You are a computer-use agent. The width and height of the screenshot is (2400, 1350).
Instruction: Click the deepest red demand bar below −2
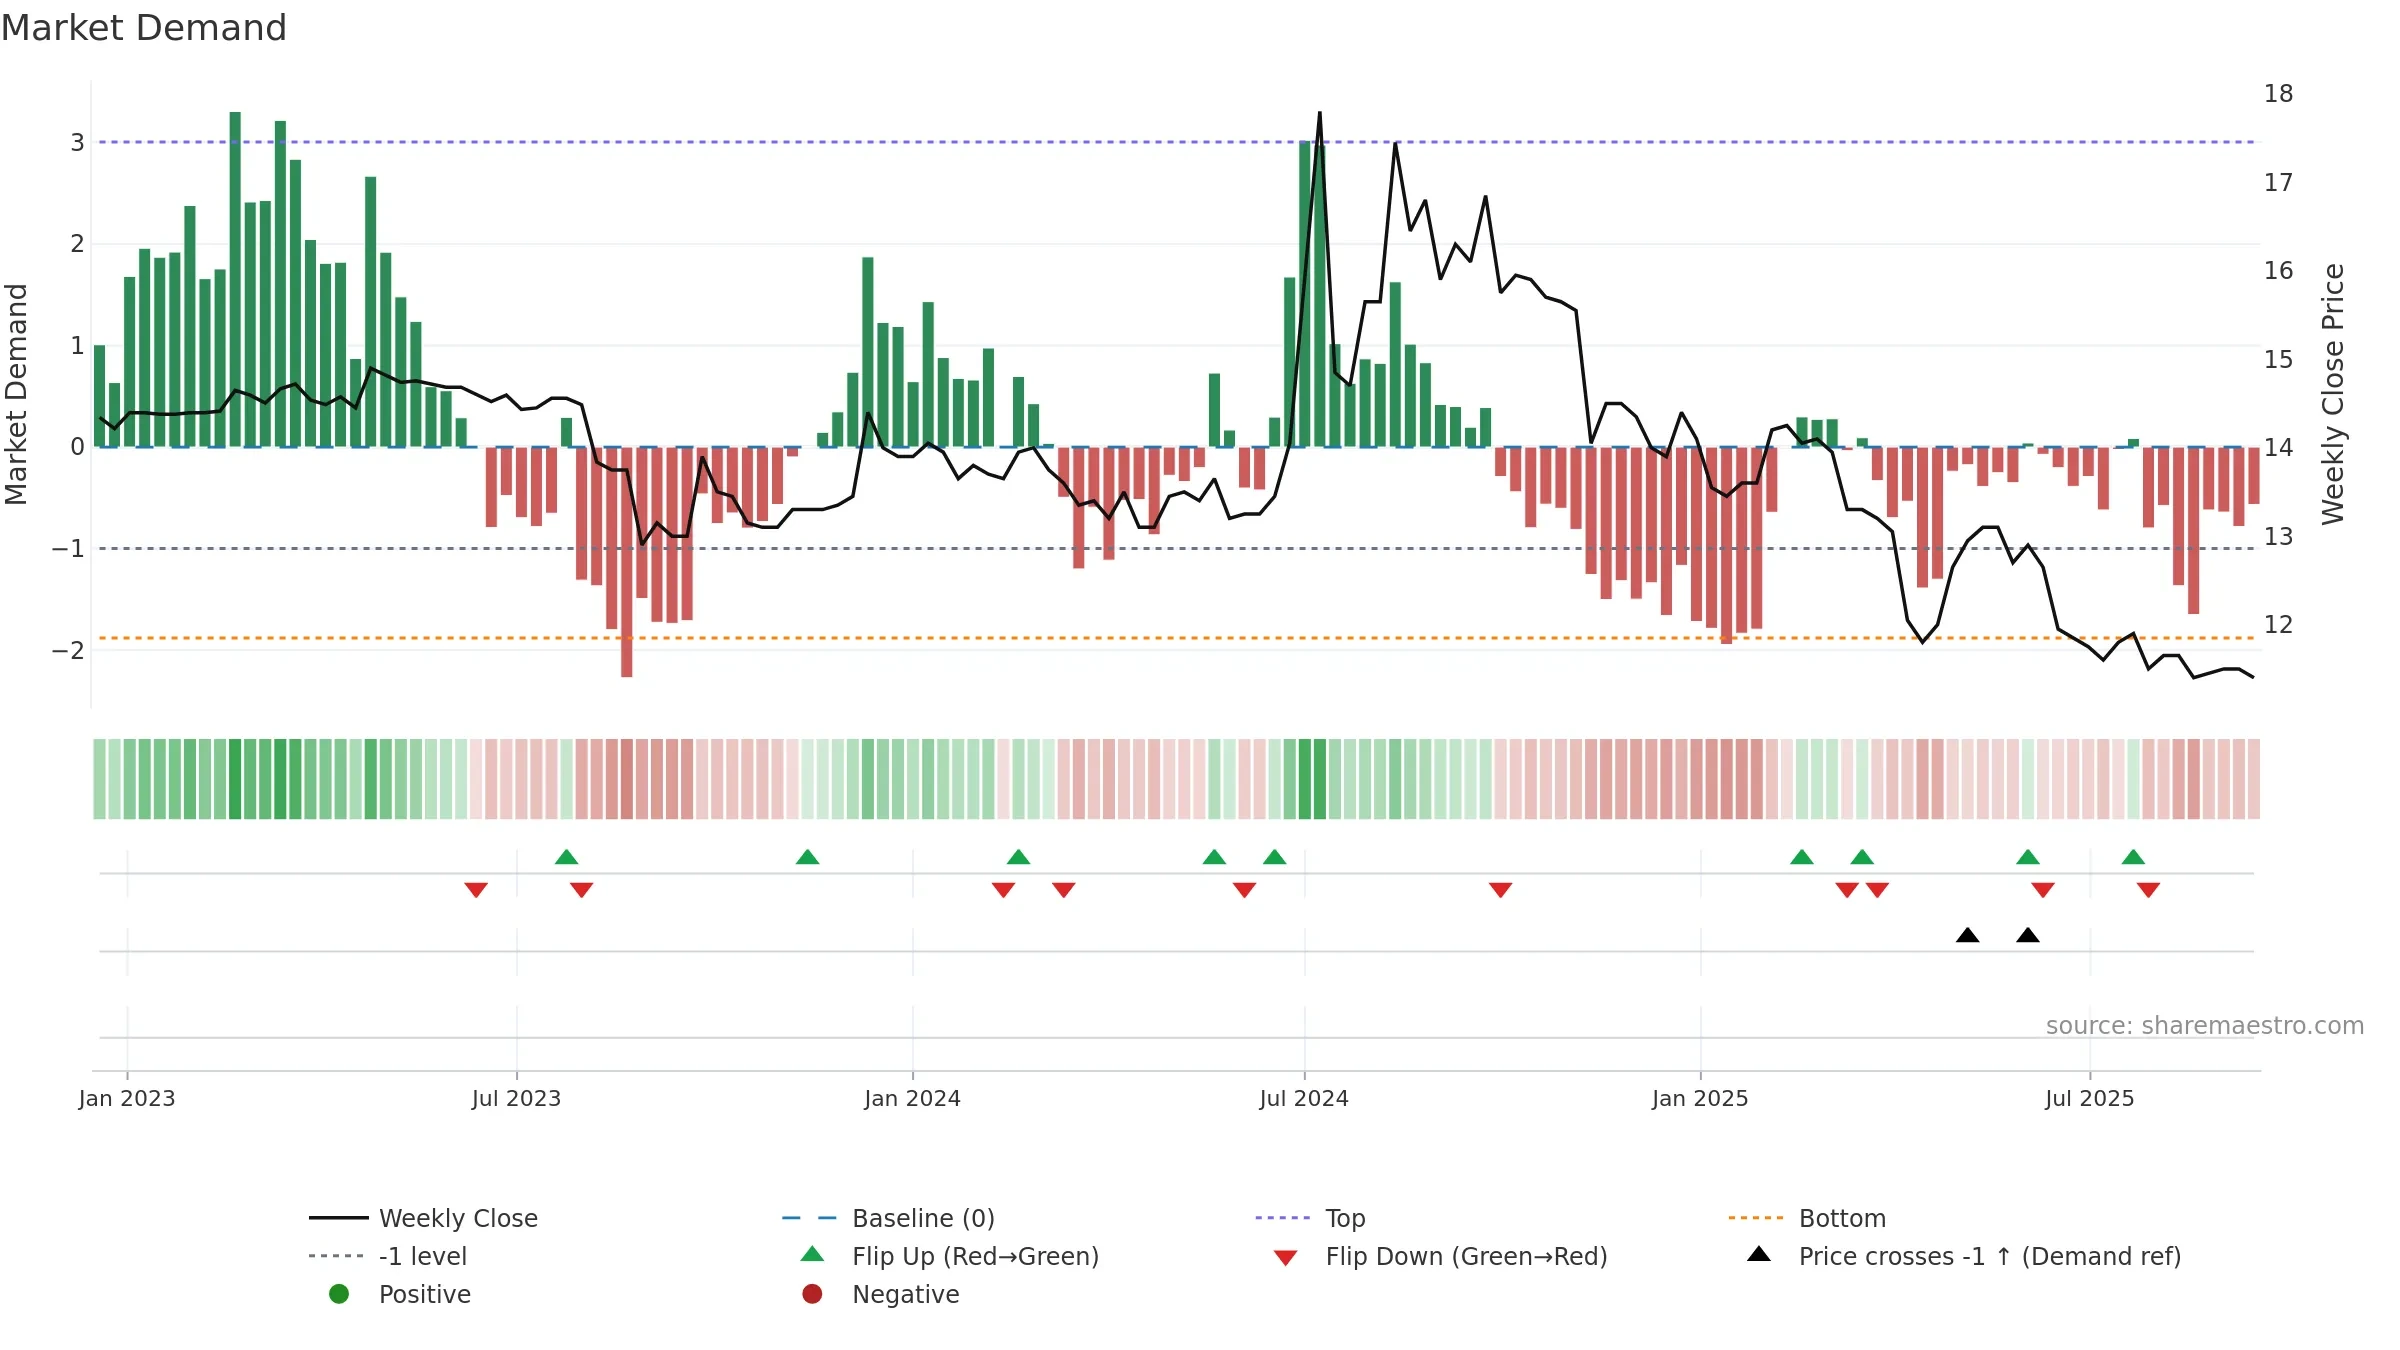[x=626, y=562]
